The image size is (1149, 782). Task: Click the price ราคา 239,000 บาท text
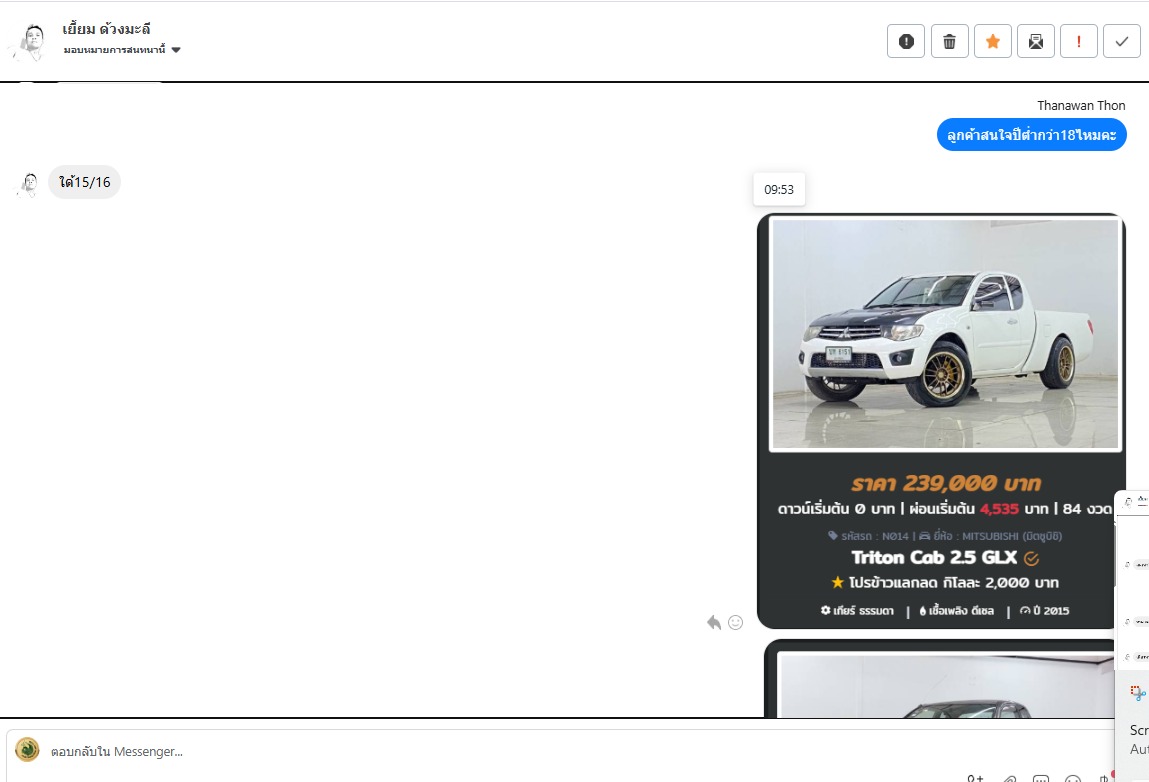click(945, 483)
